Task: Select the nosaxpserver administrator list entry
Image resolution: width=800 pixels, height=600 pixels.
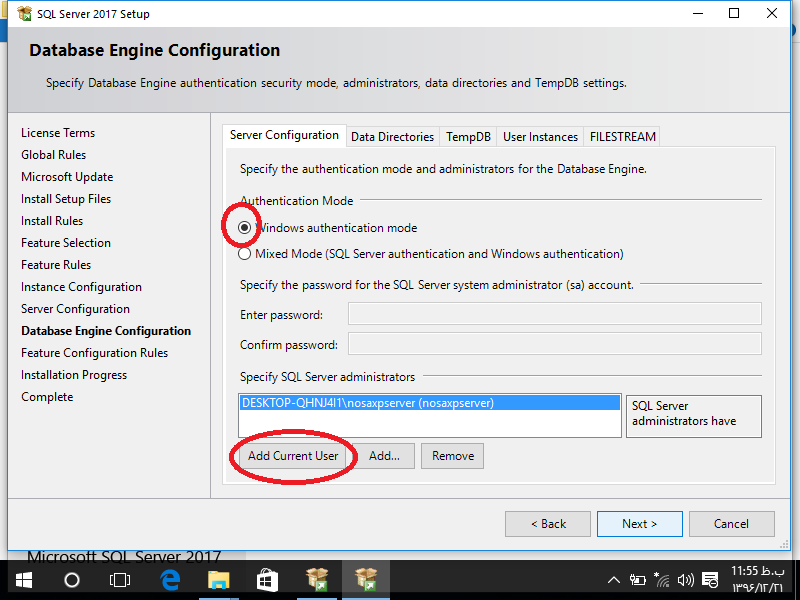Action: tap(368, 403)
